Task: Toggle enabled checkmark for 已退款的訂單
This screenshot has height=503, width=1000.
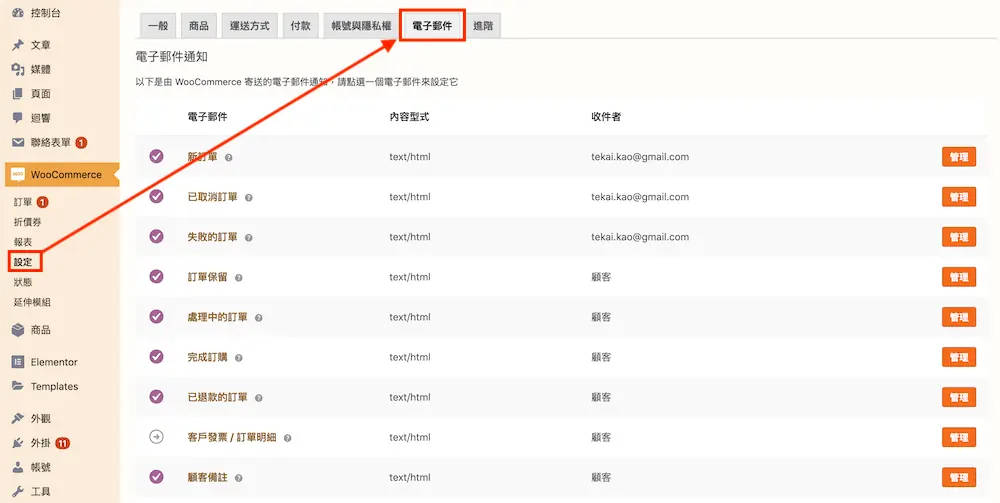Action: [x=156, y=397]
